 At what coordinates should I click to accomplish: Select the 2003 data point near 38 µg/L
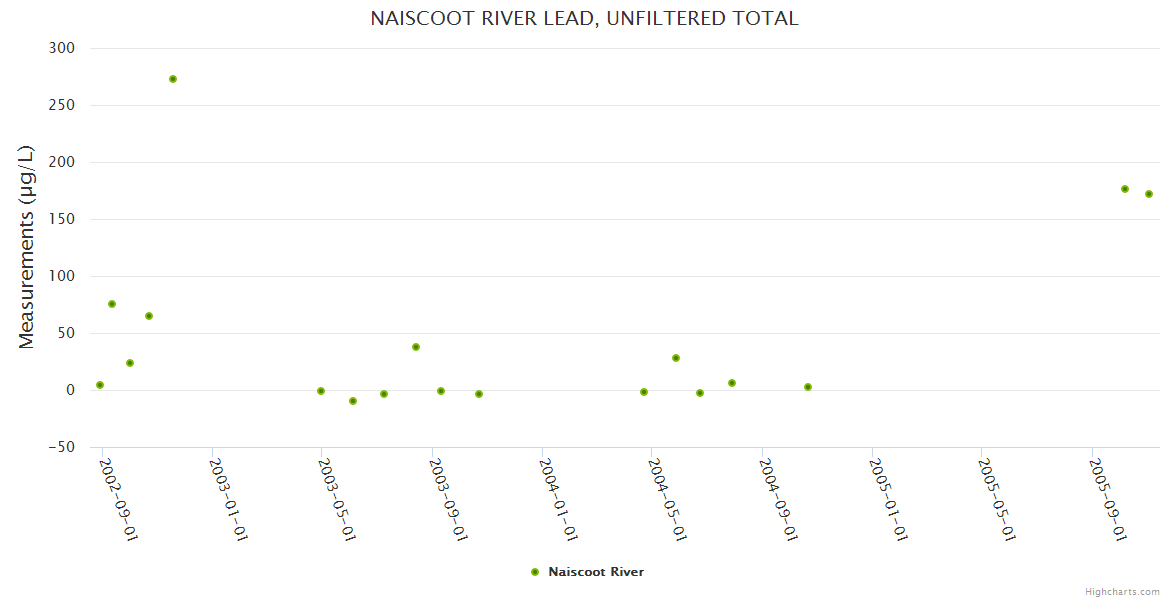coord(416,347)
